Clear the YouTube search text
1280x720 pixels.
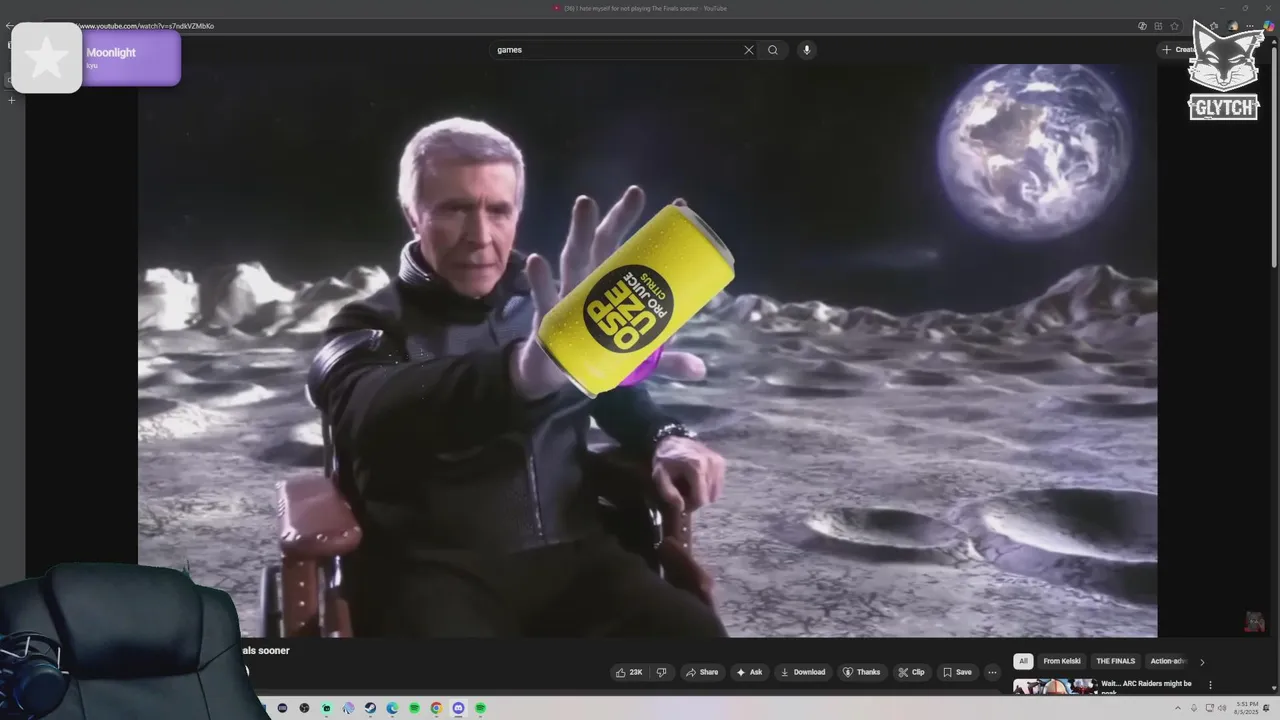point(748,50)
